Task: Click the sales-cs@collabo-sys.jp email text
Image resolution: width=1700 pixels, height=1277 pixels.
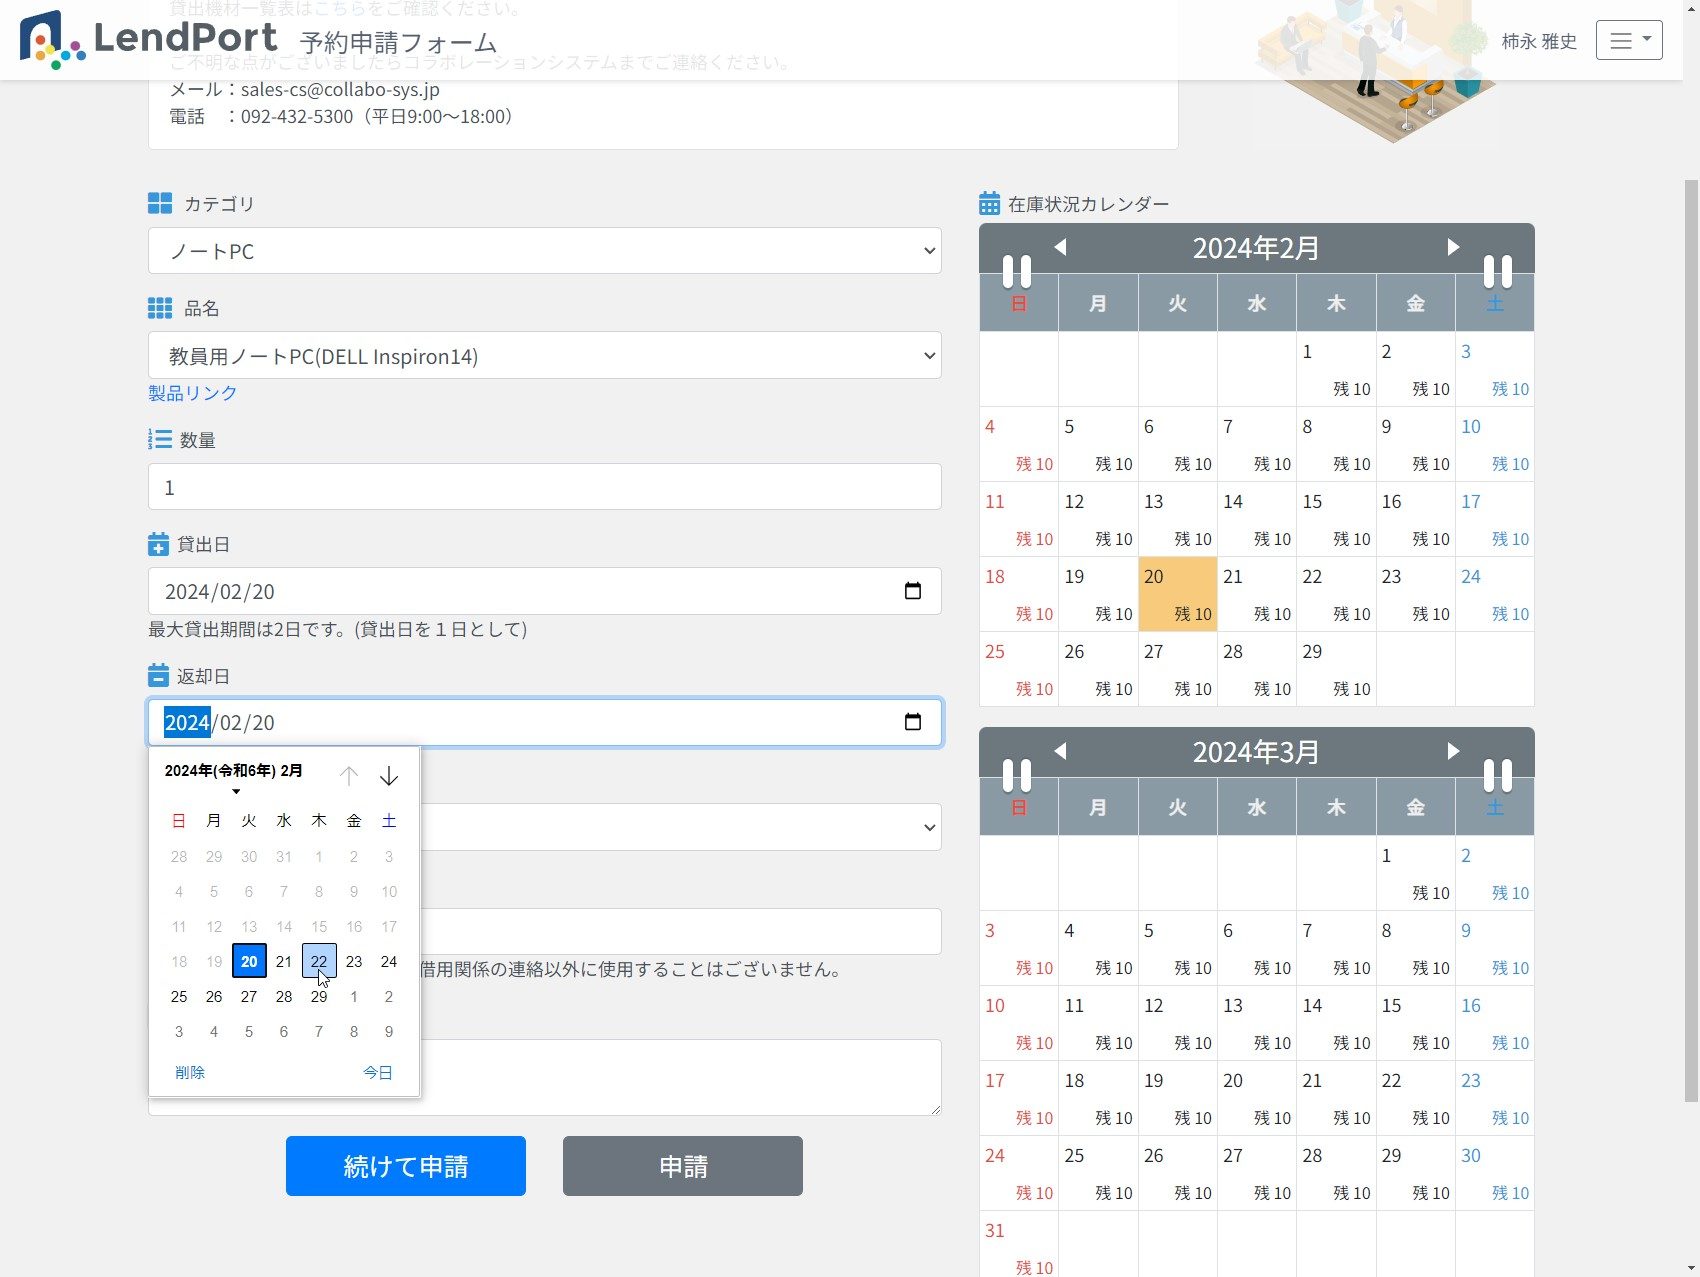Action: tap(340, 89)
